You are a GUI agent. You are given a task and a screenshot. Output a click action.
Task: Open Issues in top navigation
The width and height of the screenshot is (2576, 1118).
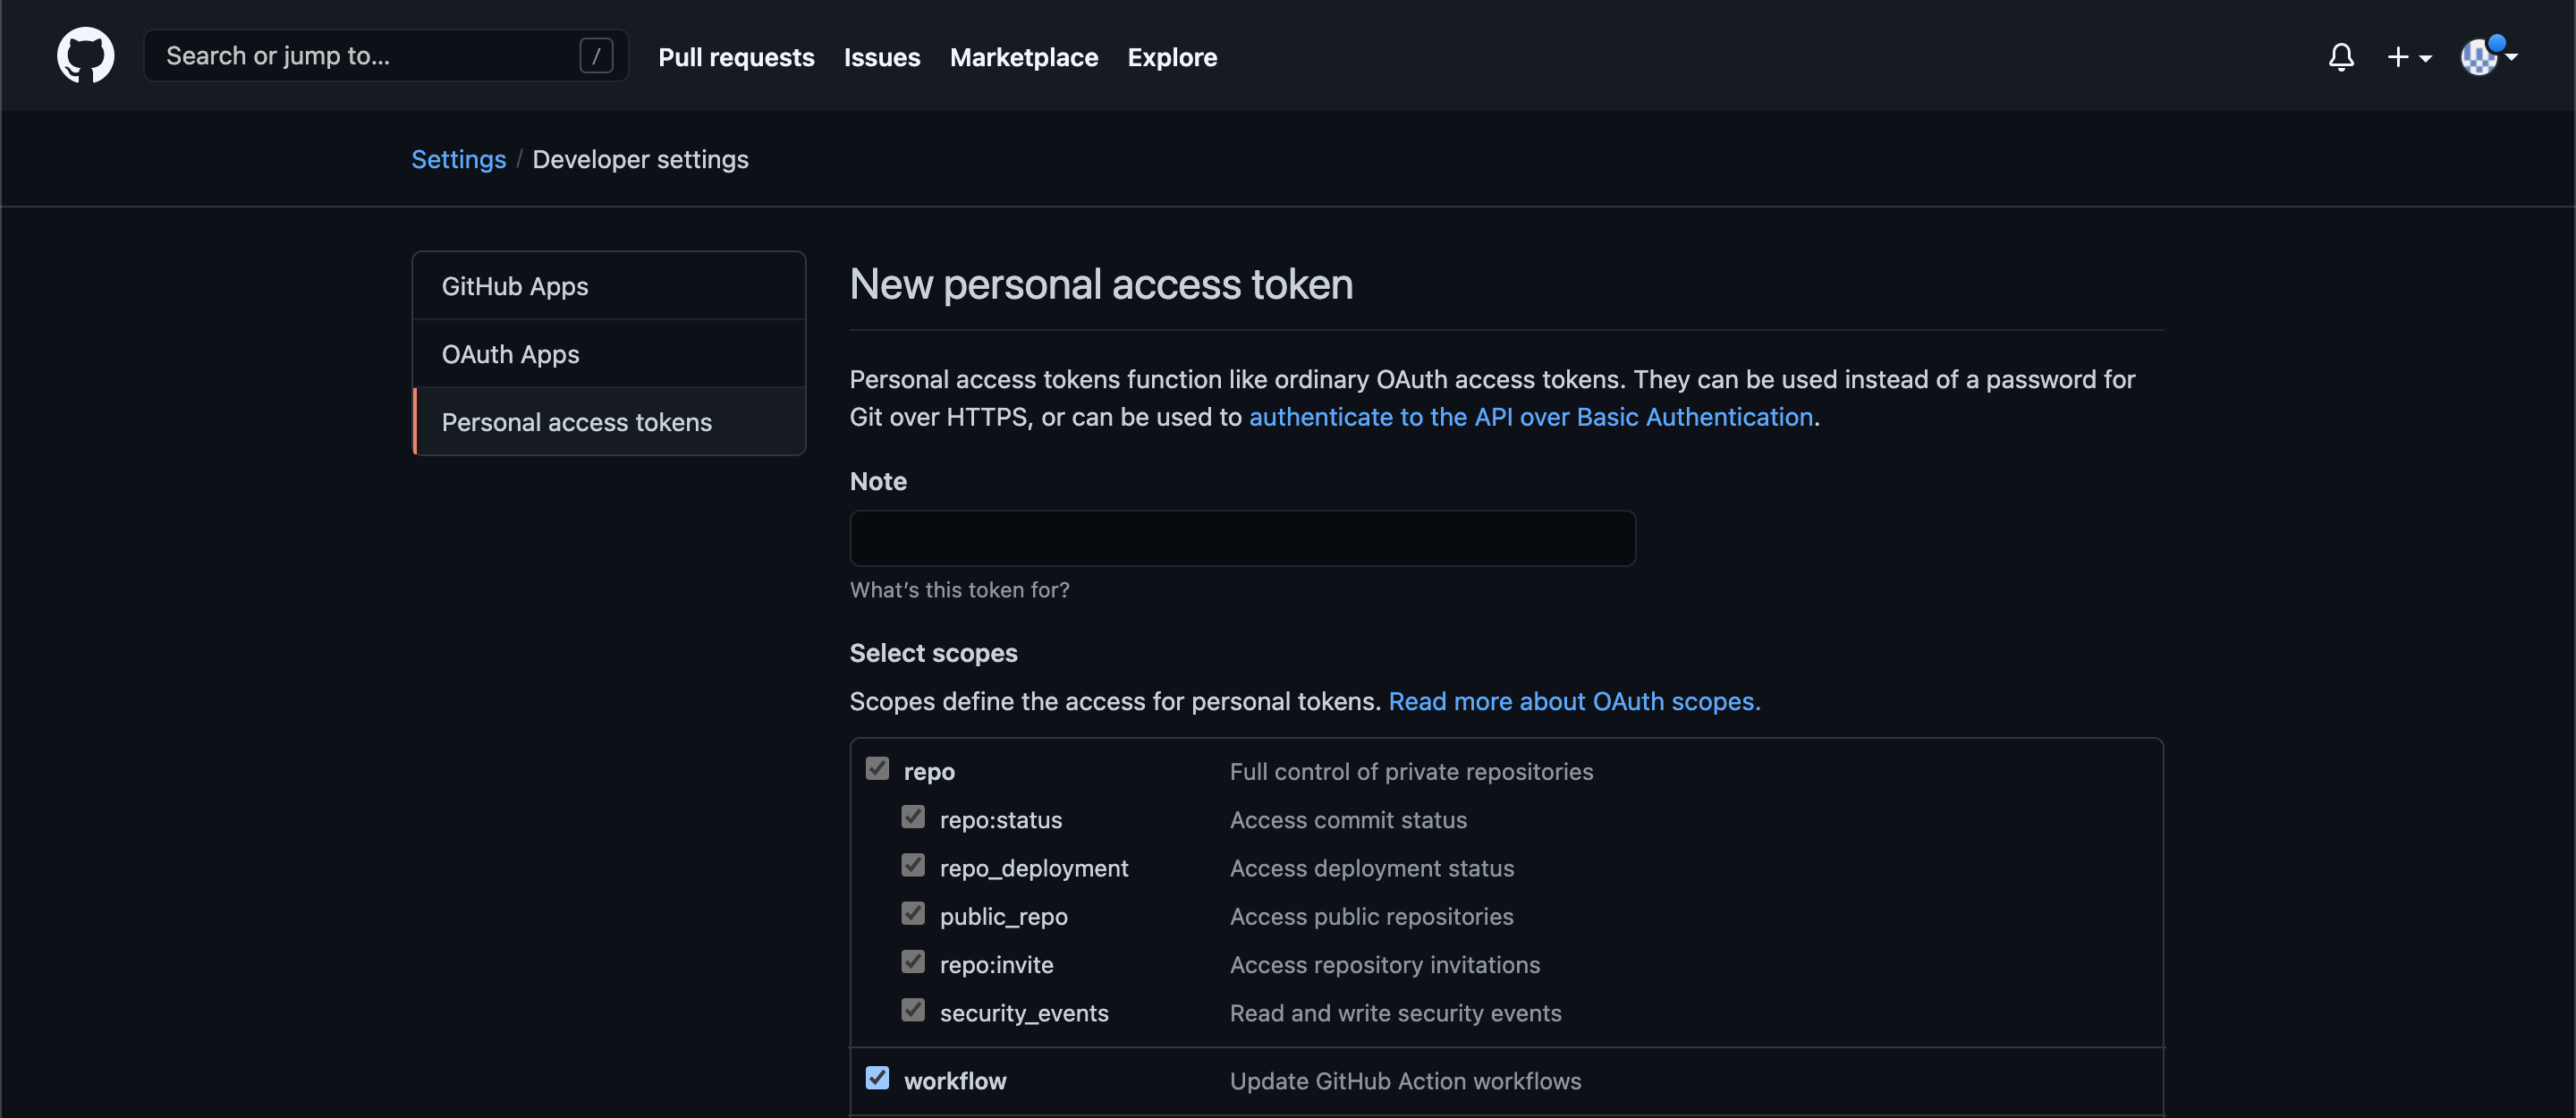(881, 57)
